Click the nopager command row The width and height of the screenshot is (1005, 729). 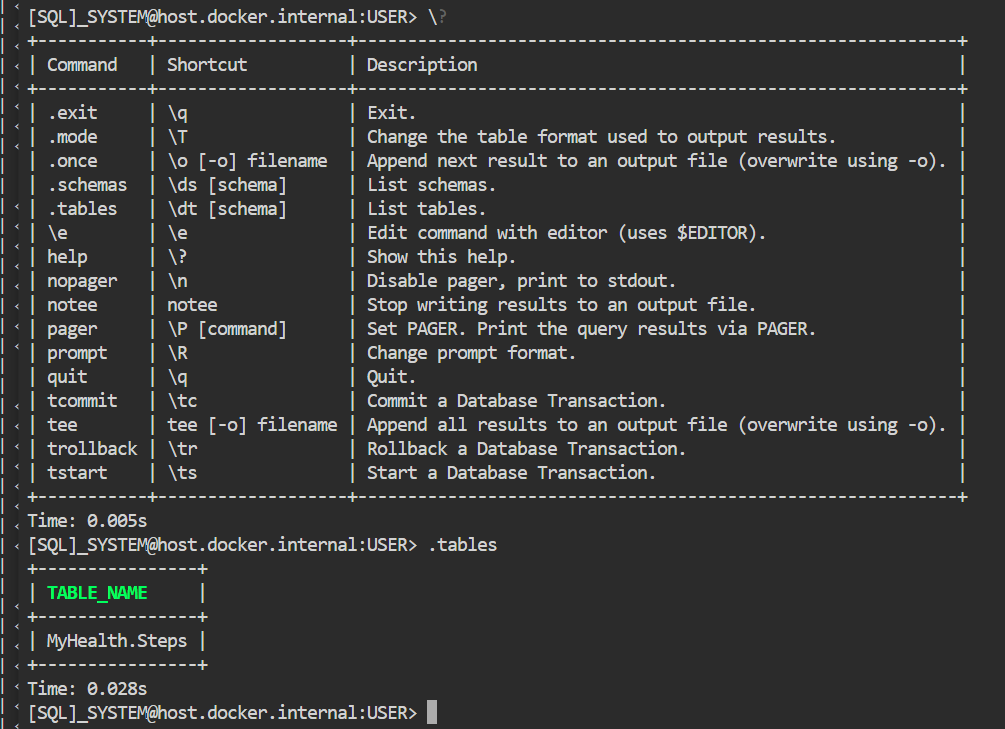(82, 280)
